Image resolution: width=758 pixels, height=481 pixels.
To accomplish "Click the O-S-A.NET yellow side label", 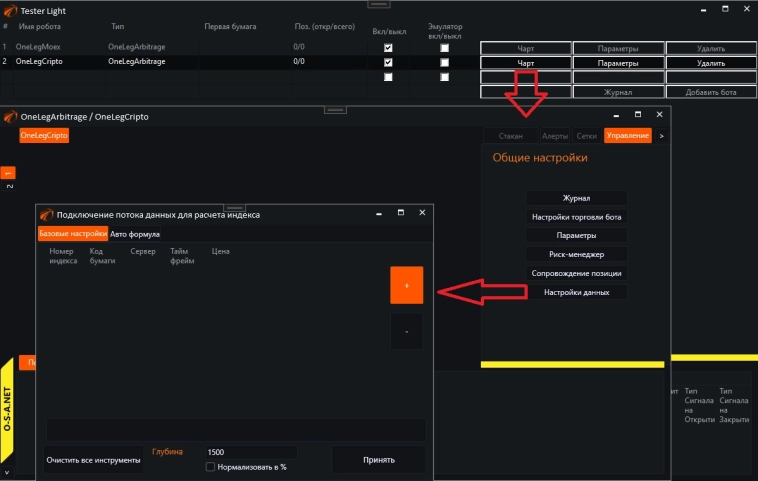I will (x=8, y=411).
